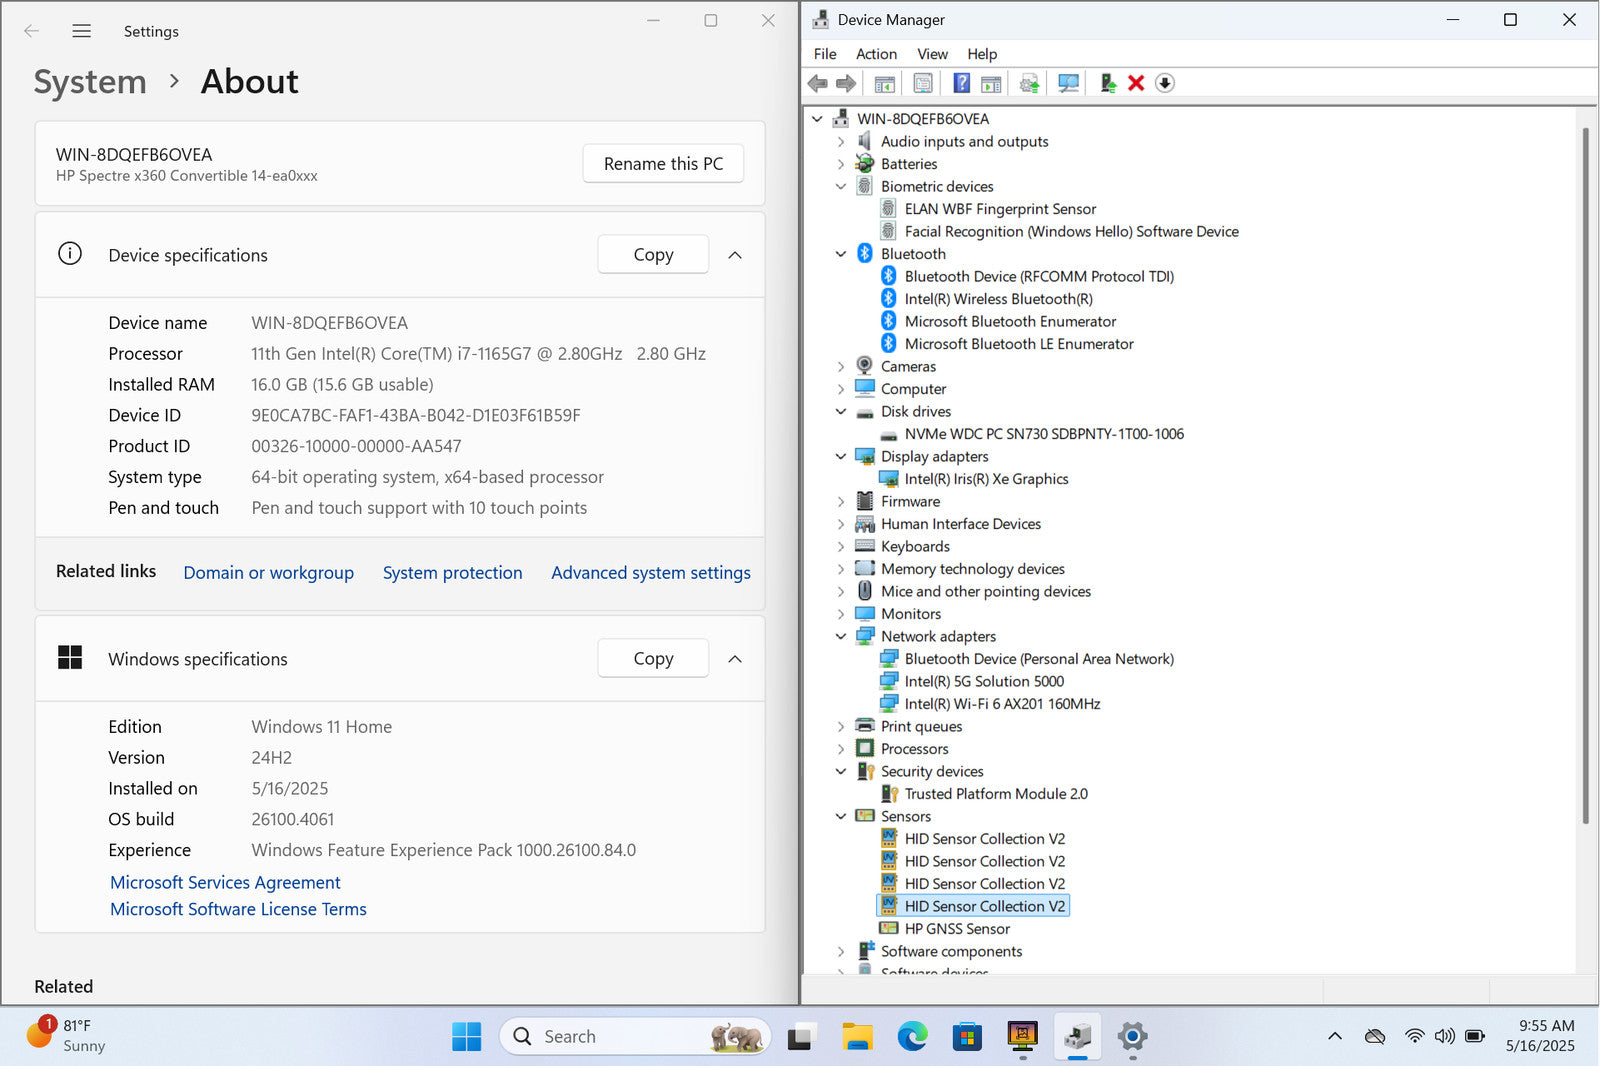The width and height of the screenshot is (1600, 1066).
Task: Open Advanced system settings link
Action: (x=650, y=573)
